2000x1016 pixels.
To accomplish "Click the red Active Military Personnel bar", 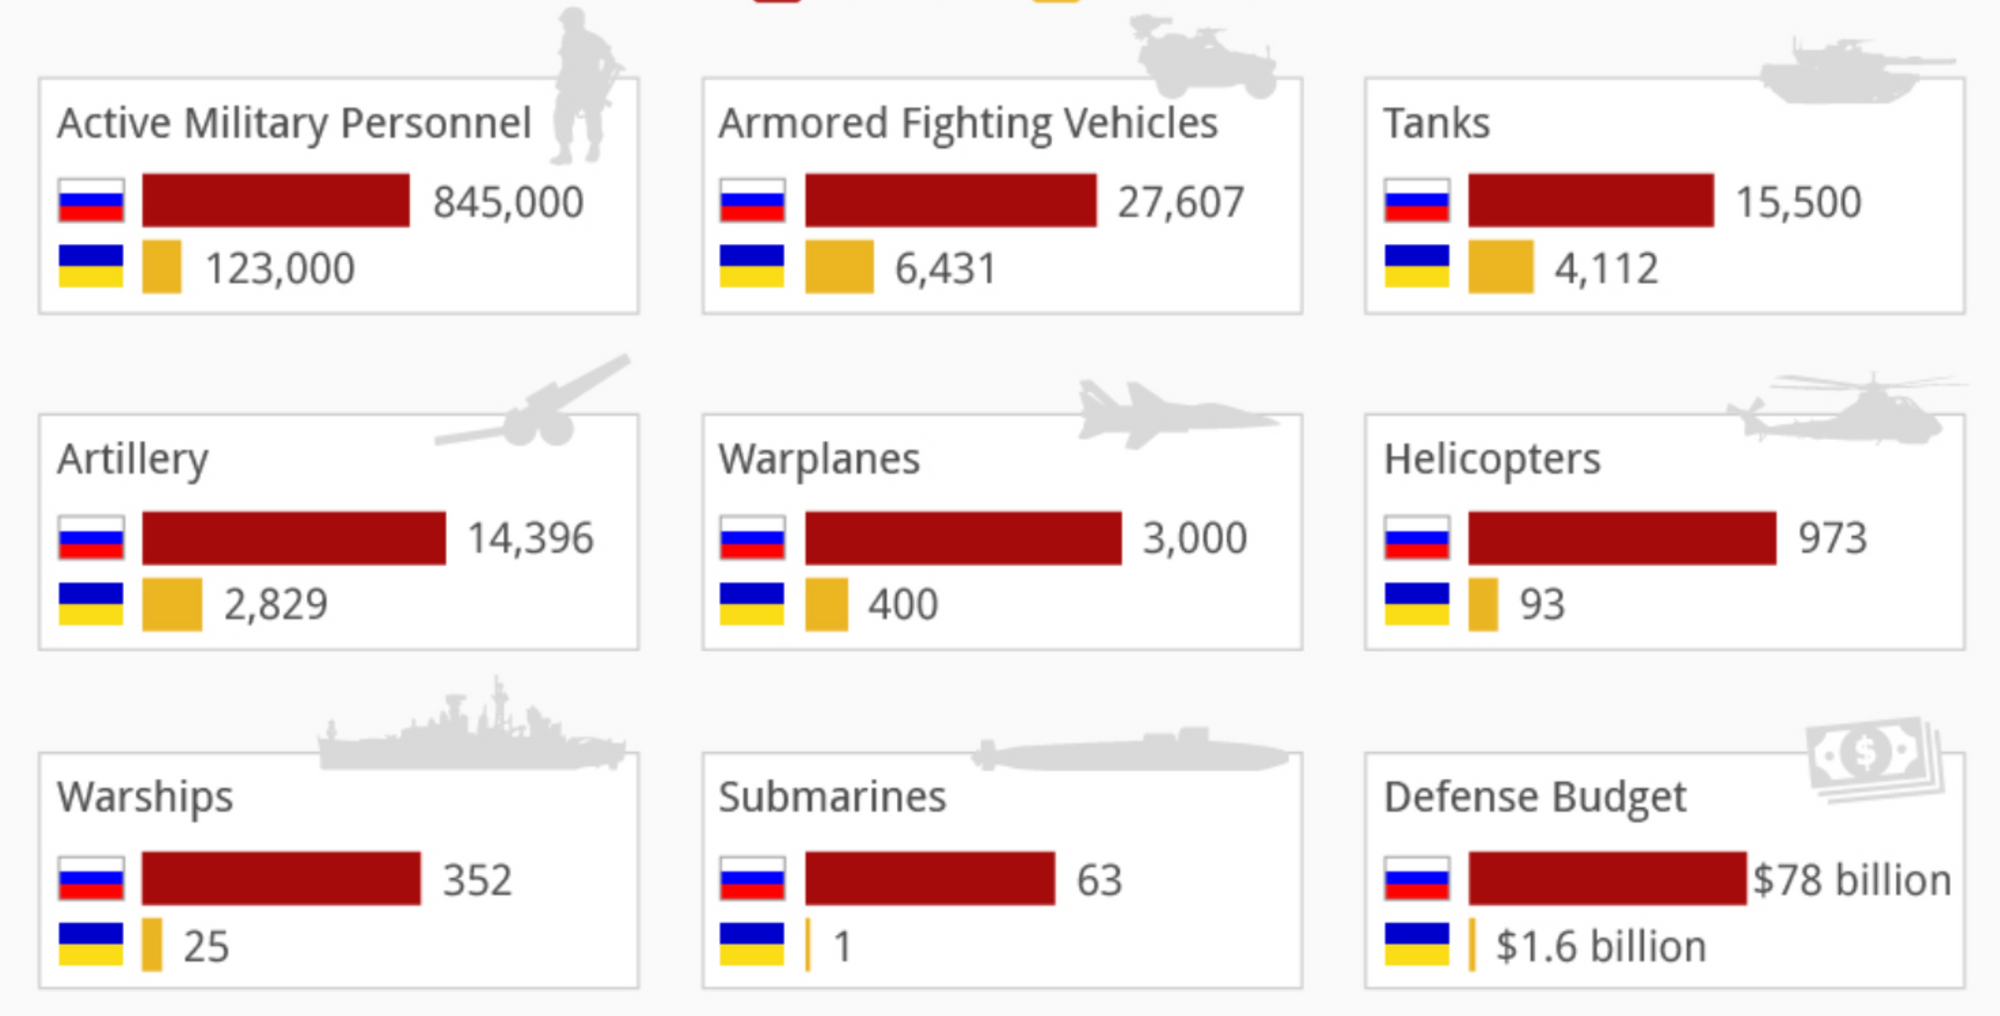I will [x=275, y=201].
